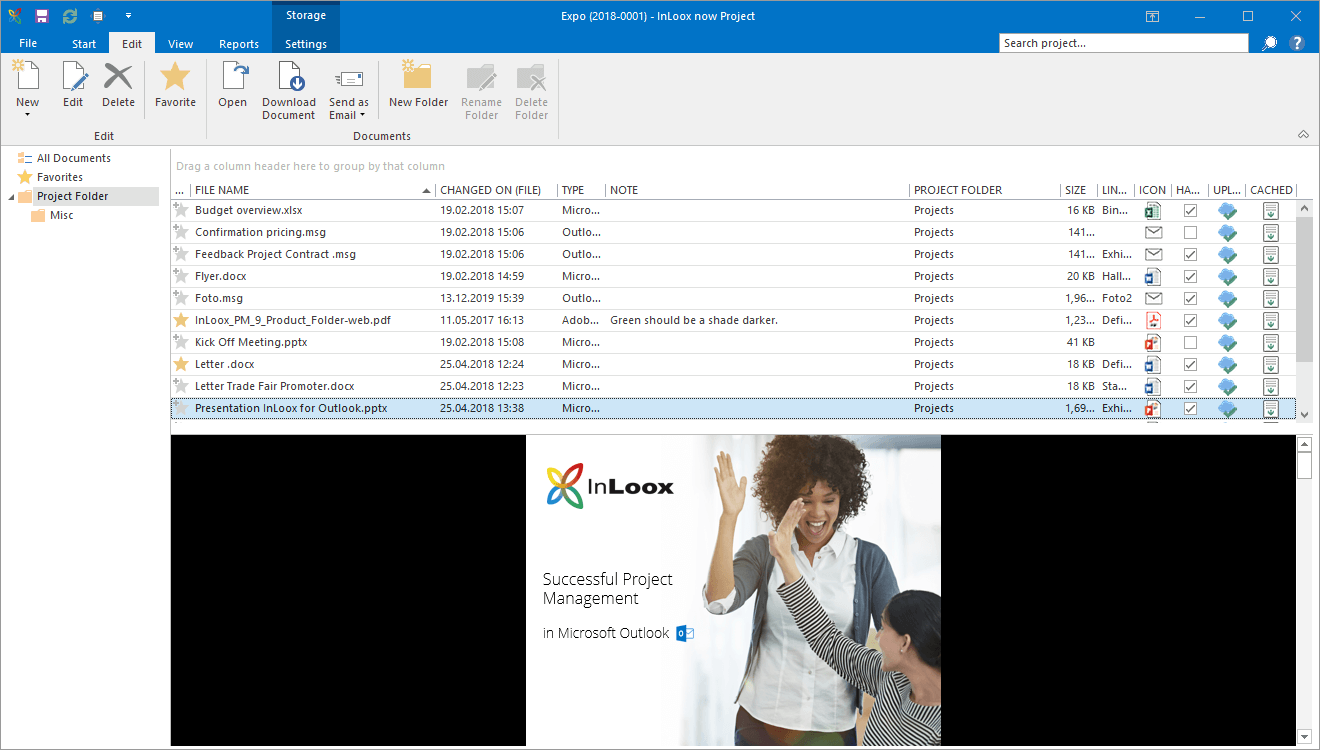Image resolution: width=1320 pixels, height=750 pixels.
Task: Toggle checkbox for Budget overview.xlsx
Action: pos(1190,210)
